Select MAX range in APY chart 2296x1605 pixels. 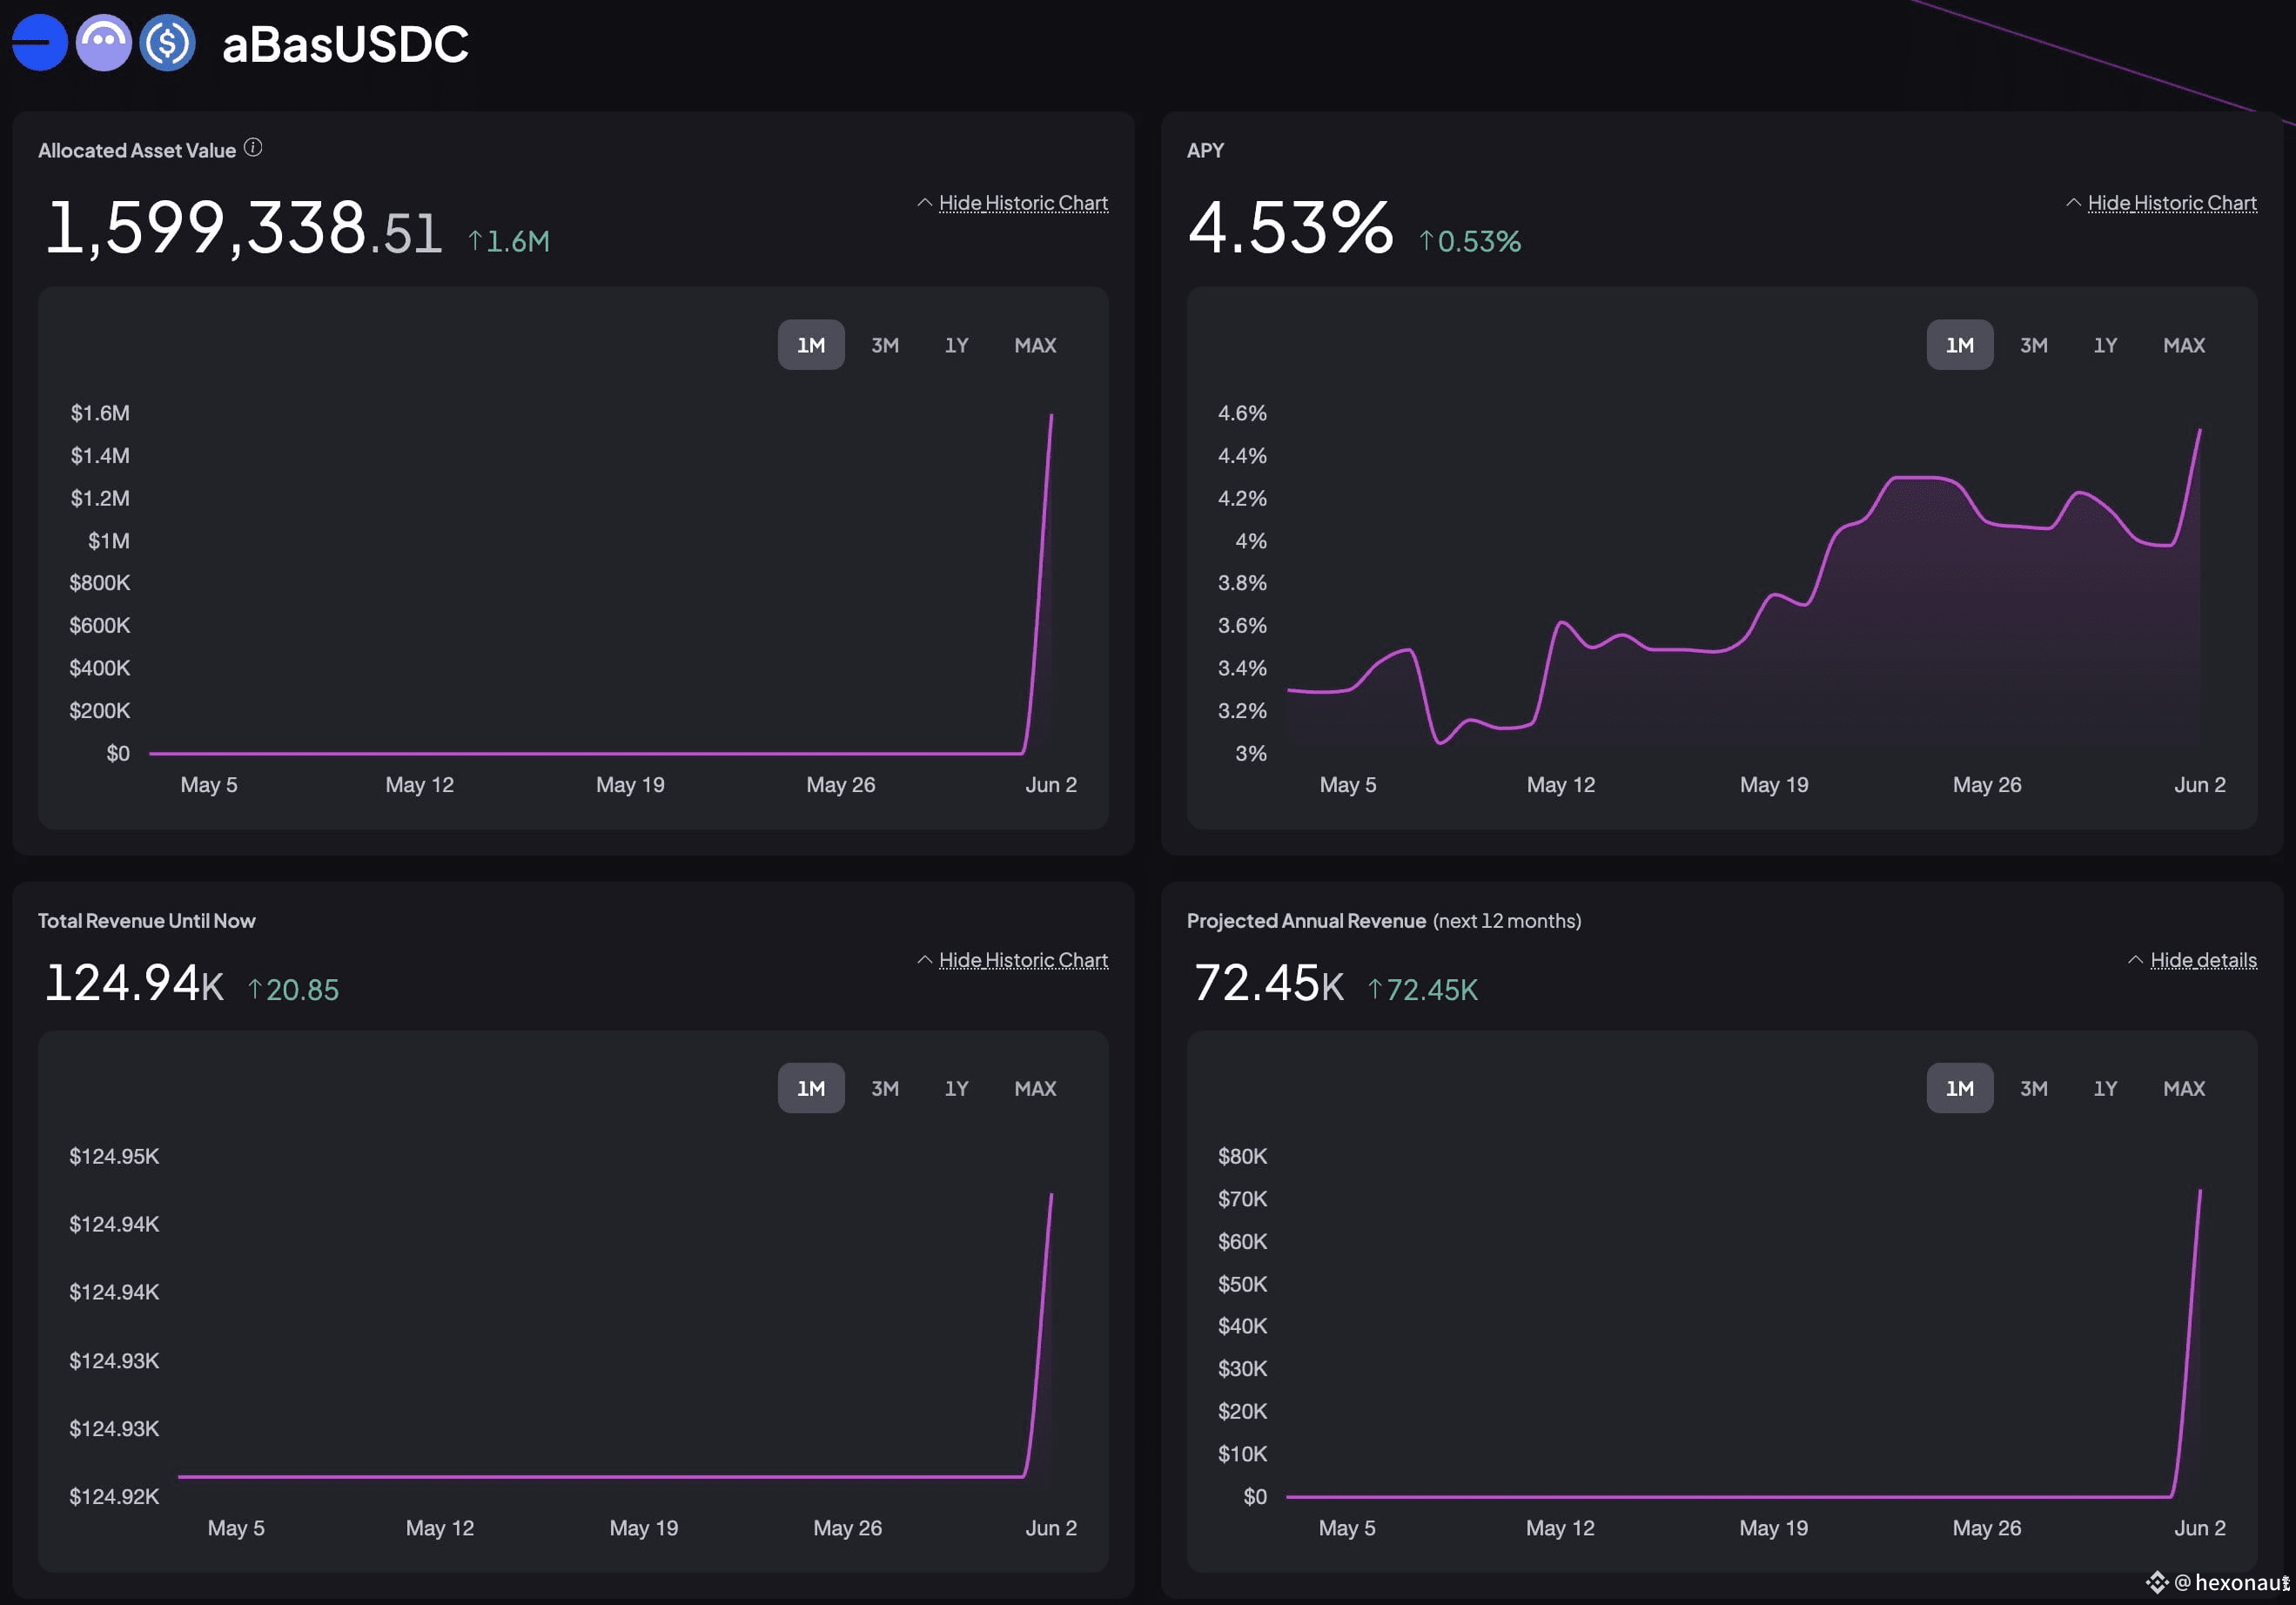click(x=2184, y=345)
